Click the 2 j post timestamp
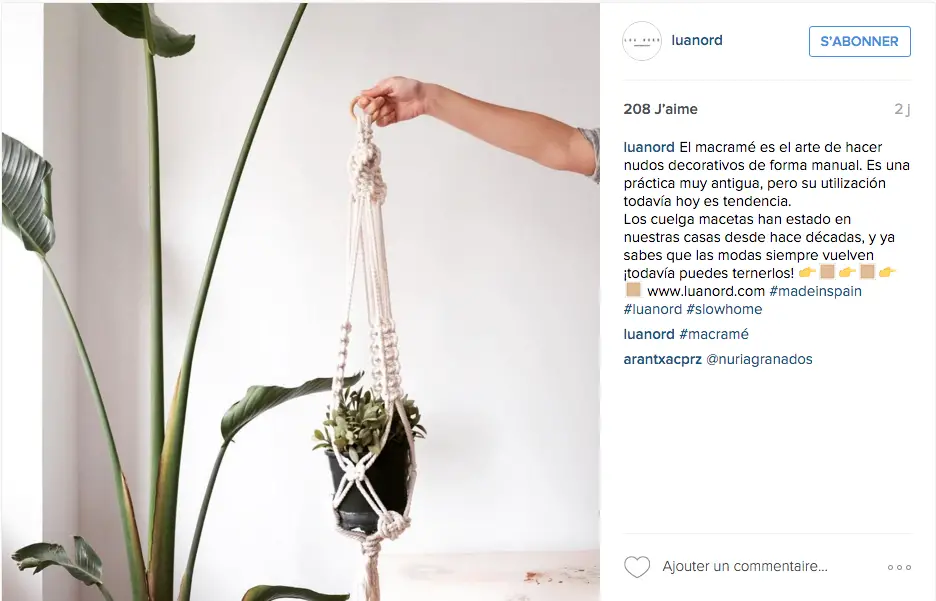Image resolution: width=936 pixels, height=601 pixels. coord(902,109)
